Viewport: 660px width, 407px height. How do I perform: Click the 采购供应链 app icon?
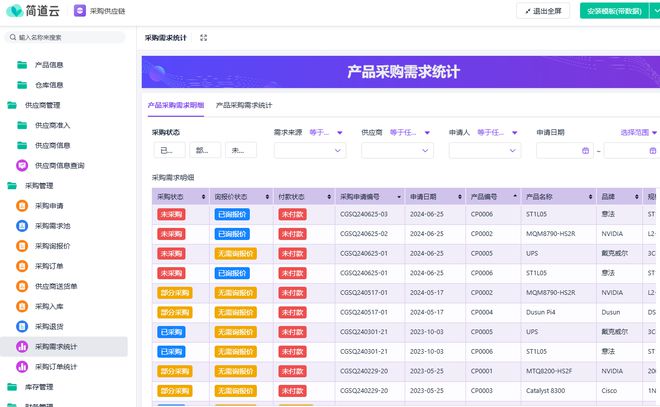click(80, 11)
